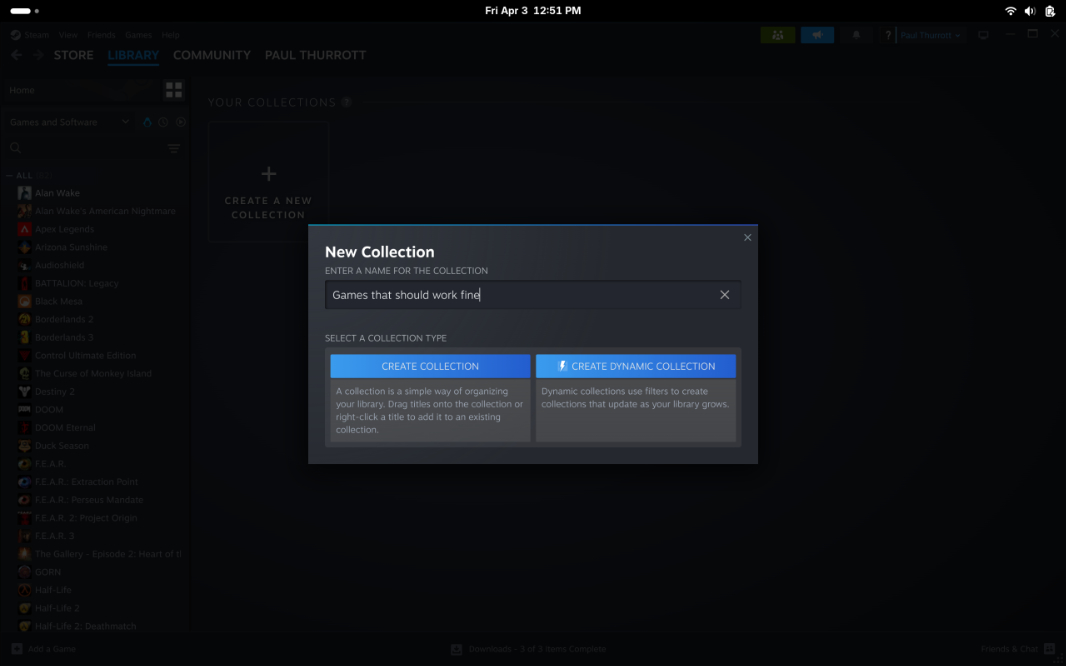Click the announcements megaphone icon
1066x666 pixels.
click(x=817, y=35)
